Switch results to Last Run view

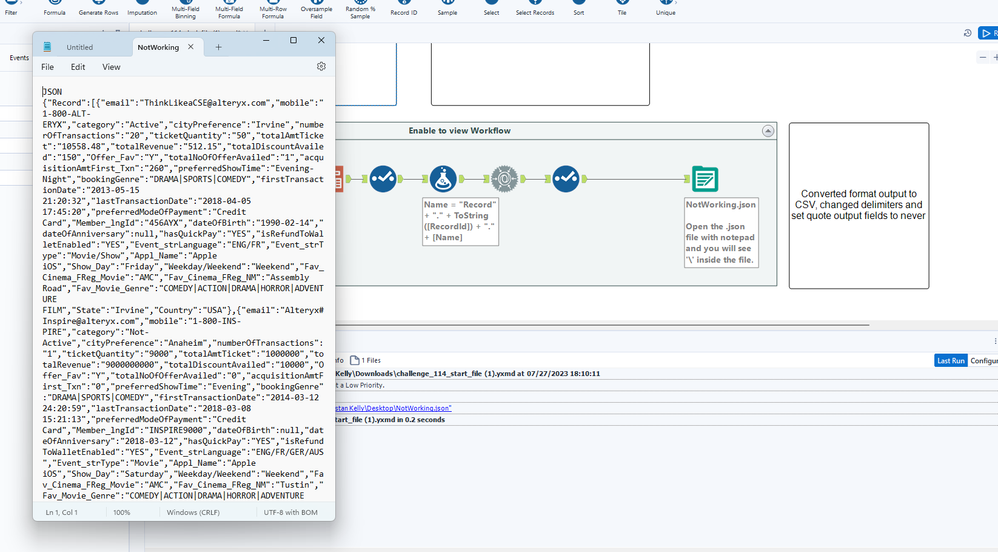point(950,360)
